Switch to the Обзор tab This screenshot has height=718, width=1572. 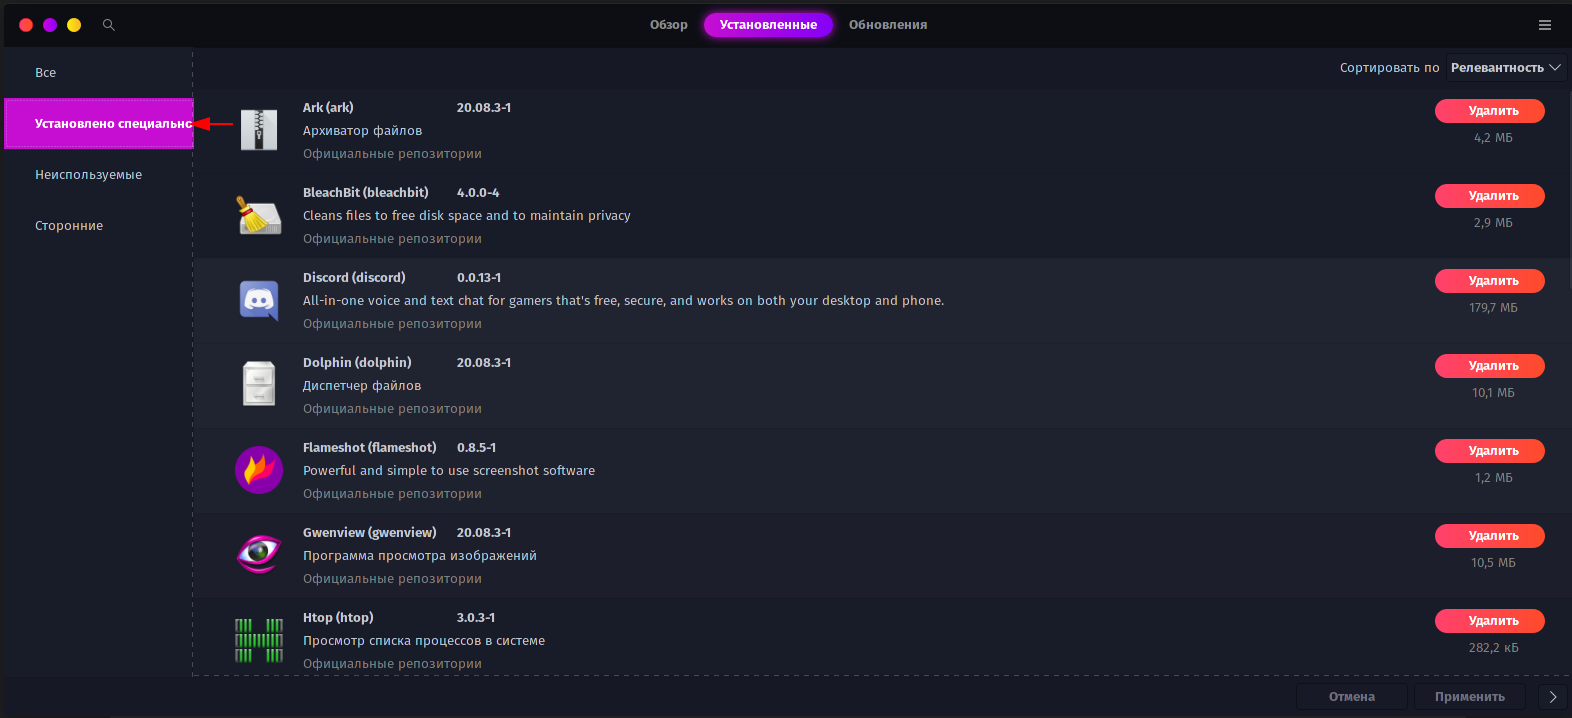pos(669,25)
